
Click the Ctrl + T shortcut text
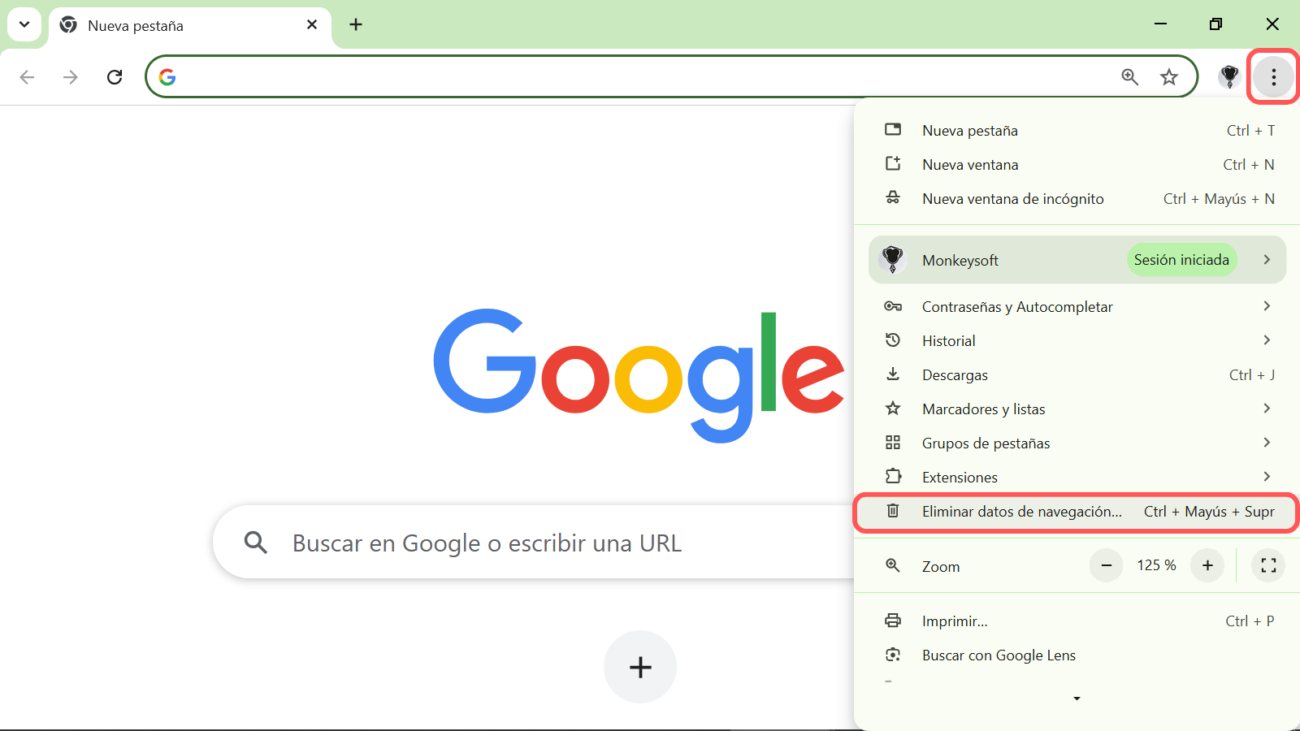pos(1250,130)
